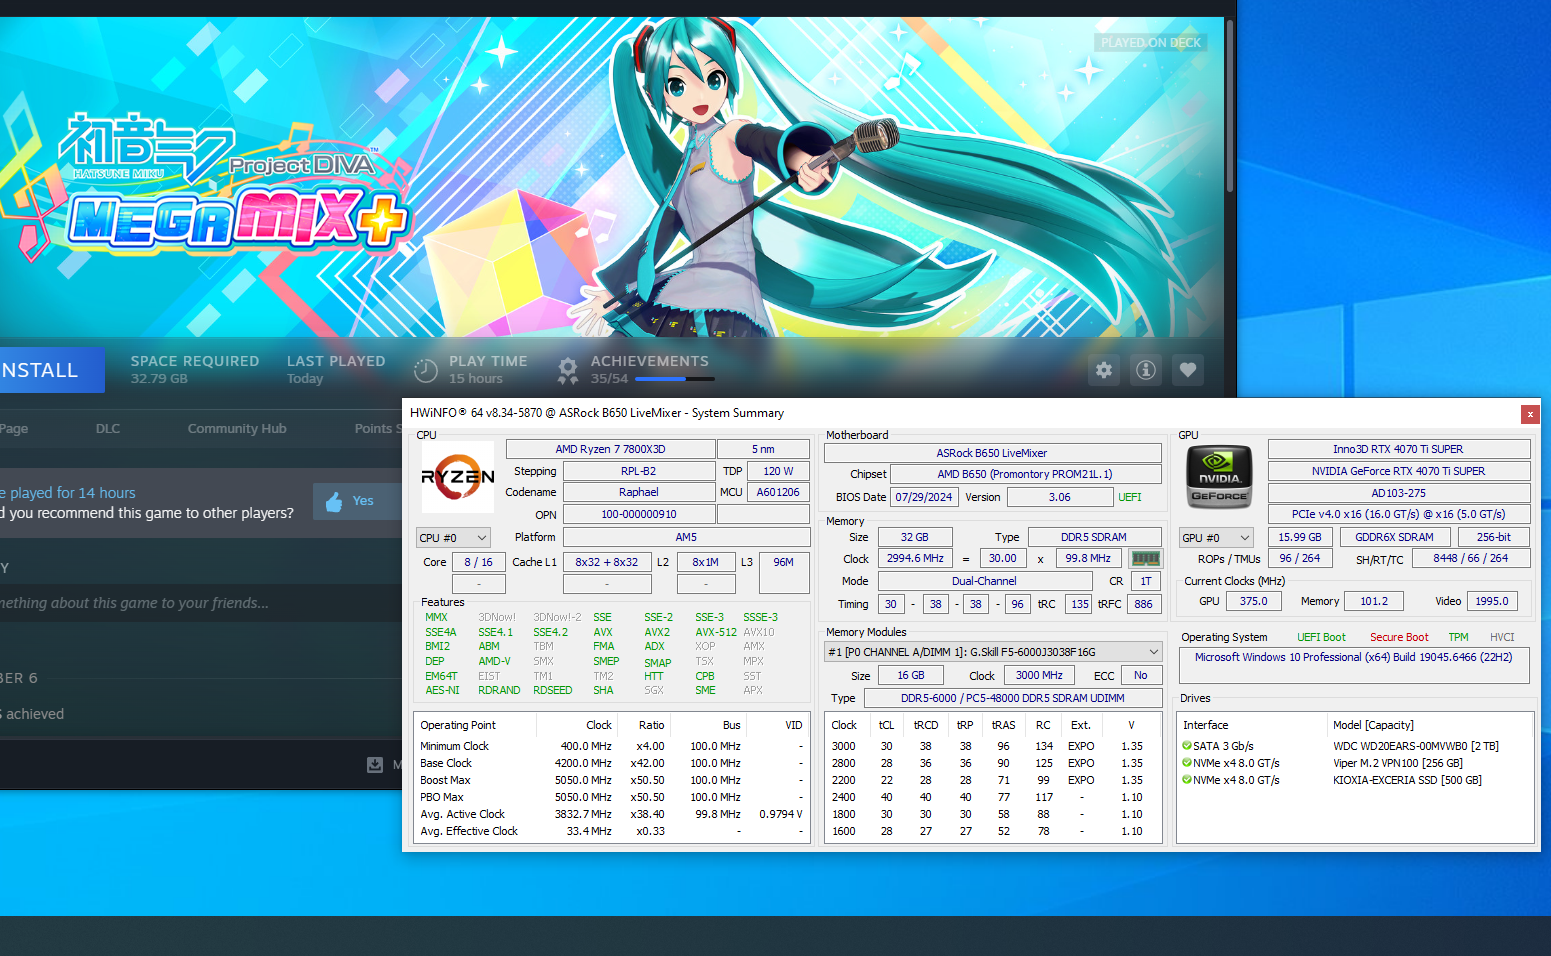Viewport: 1551px width, 956px height.
Task: Click the Raphael codename field
Action: (x=639, y=492)
